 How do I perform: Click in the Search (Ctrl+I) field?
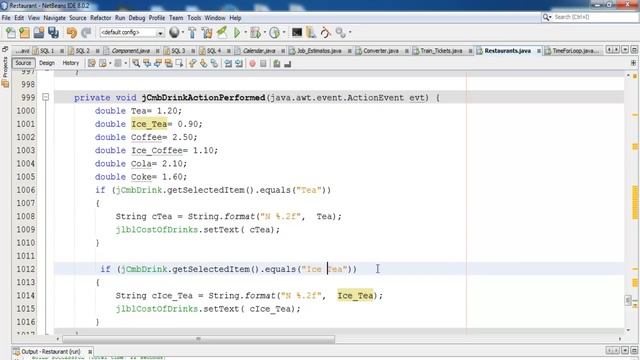click(x=593, y=17)
